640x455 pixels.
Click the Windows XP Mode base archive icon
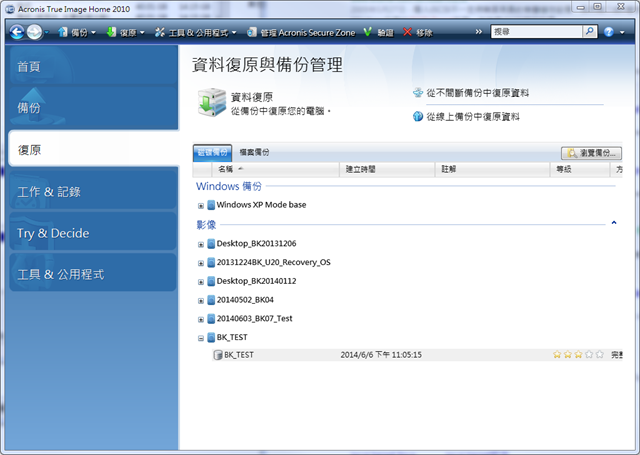(211, 205)
